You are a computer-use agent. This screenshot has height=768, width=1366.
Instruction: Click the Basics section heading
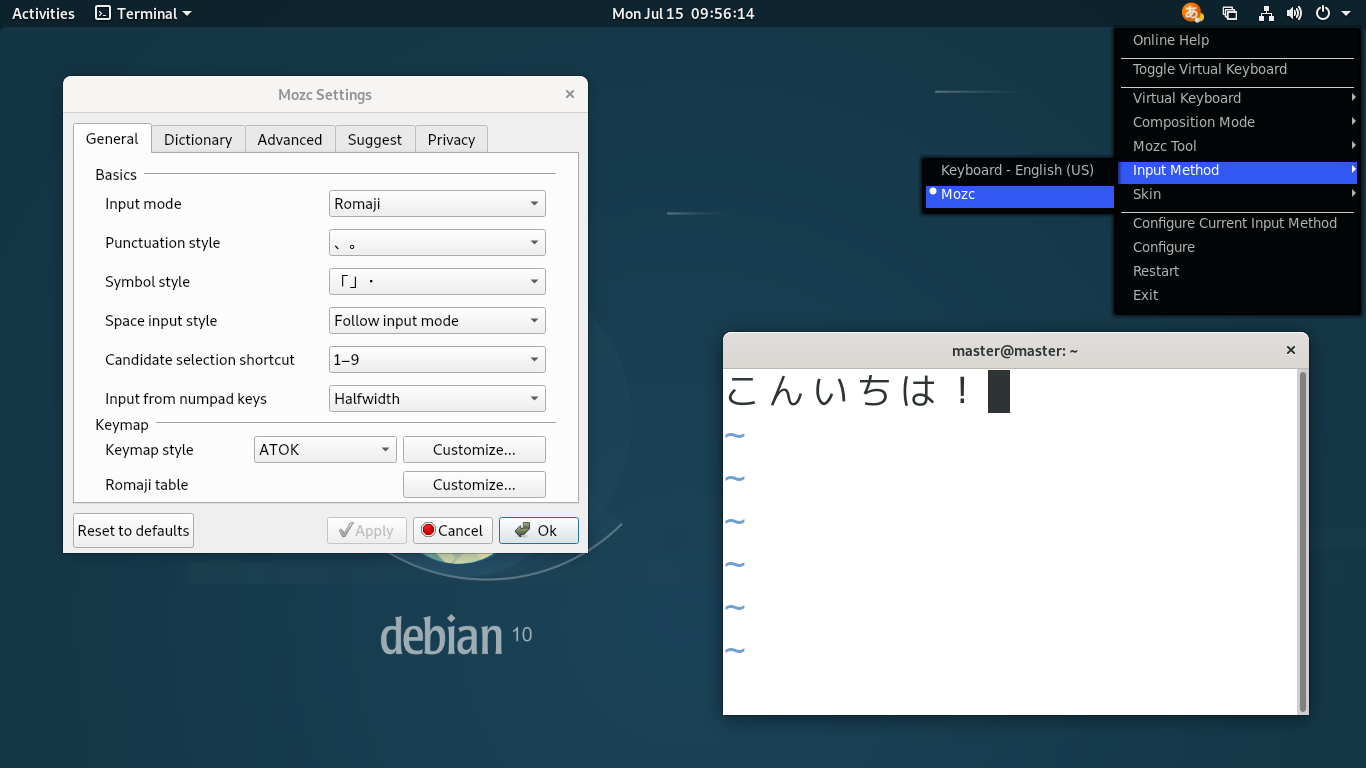(x=116, y=175)
